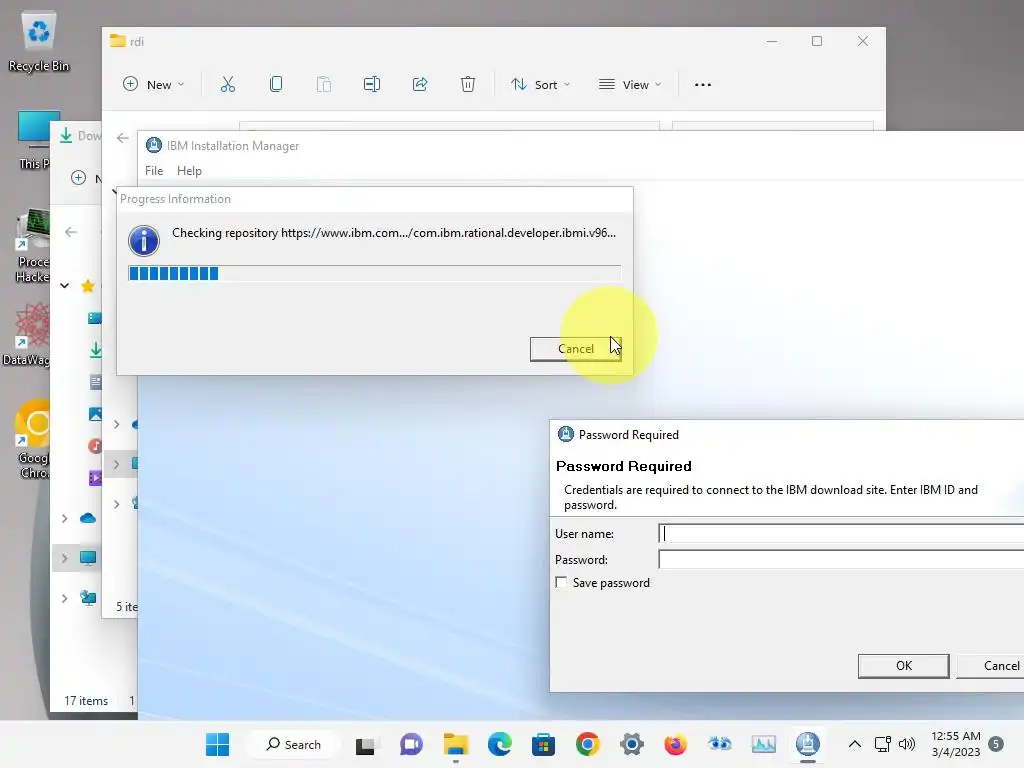Select the Network icon in sidebar

pos(88,598)
